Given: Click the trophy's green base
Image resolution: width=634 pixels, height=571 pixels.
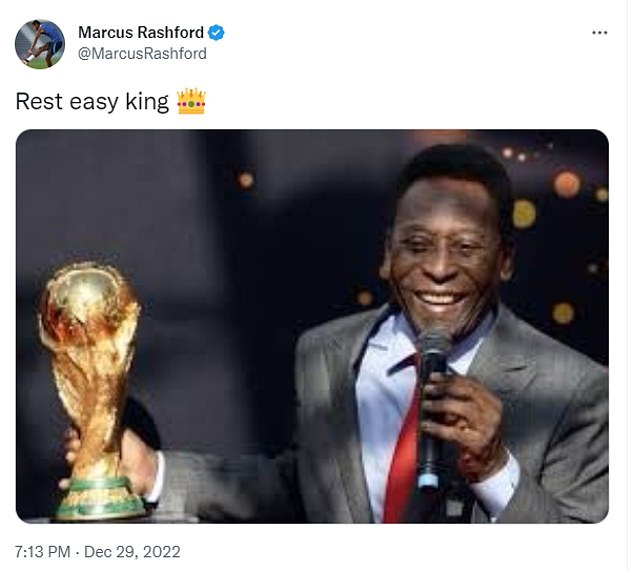Looking at the screenshot, I should (x=99, y=498).
